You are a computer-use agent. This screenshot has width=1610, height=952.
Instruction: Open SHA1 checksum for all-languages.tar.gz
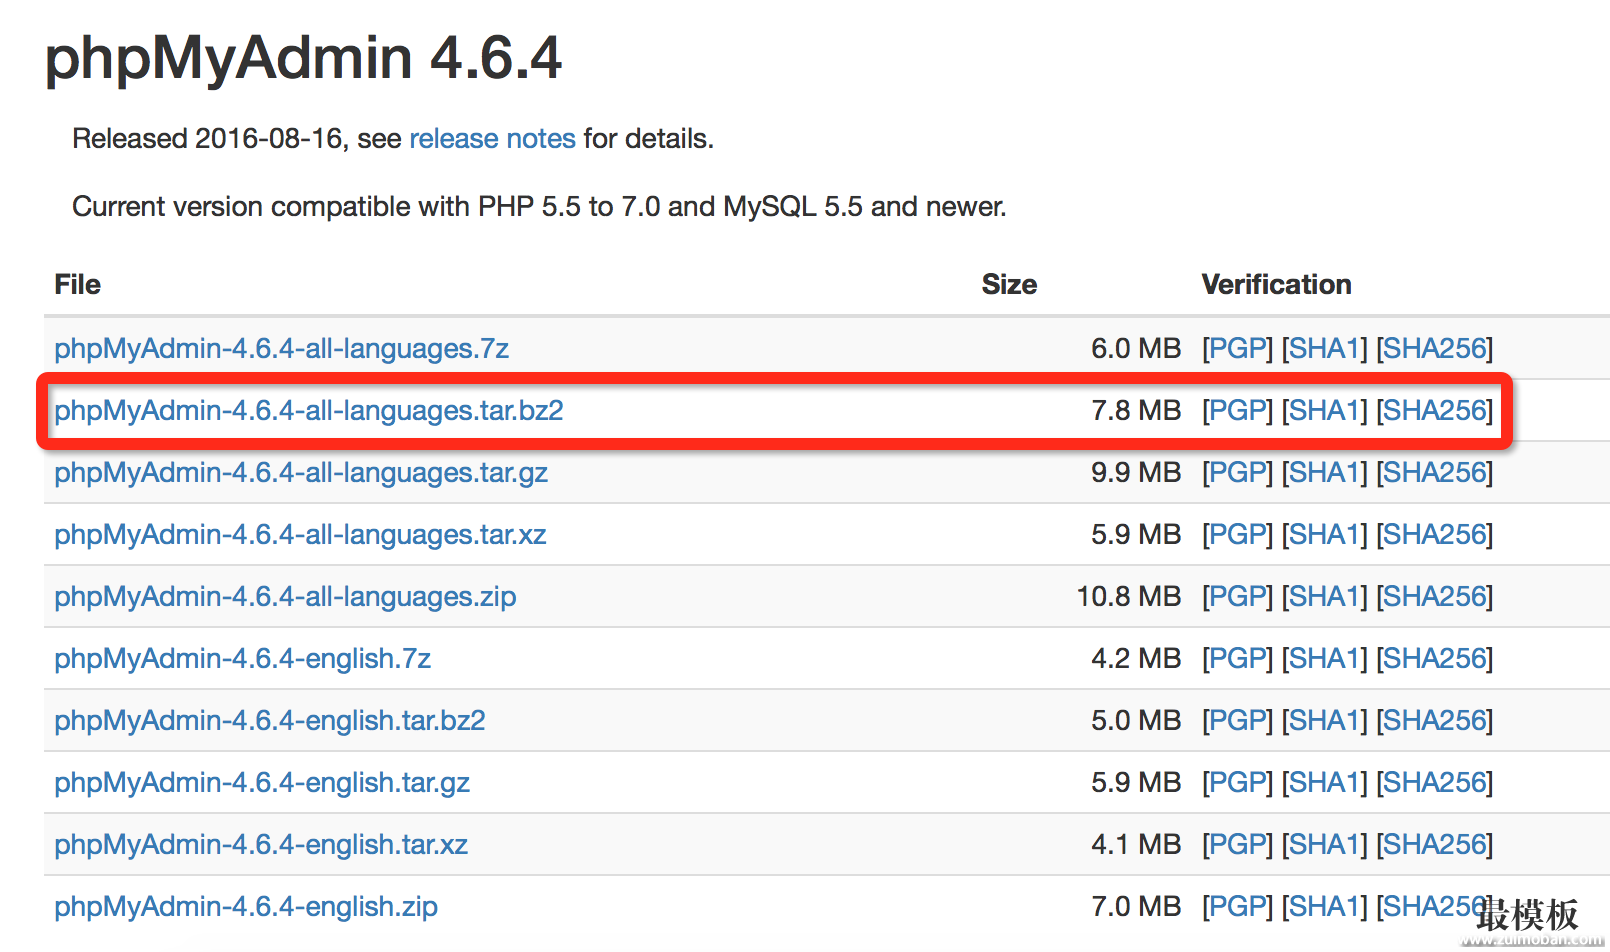[x=1324, y=472]
